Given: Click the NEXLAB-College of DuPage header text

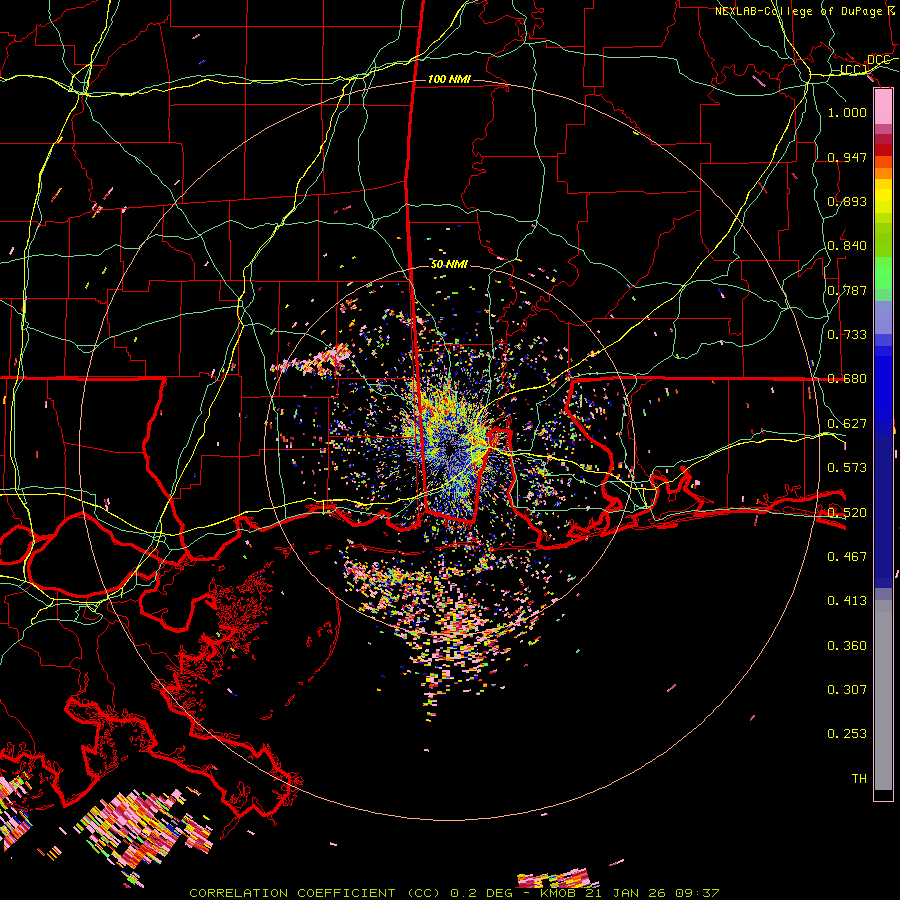Looking at the screenshot, I should [x=806, y=11].
